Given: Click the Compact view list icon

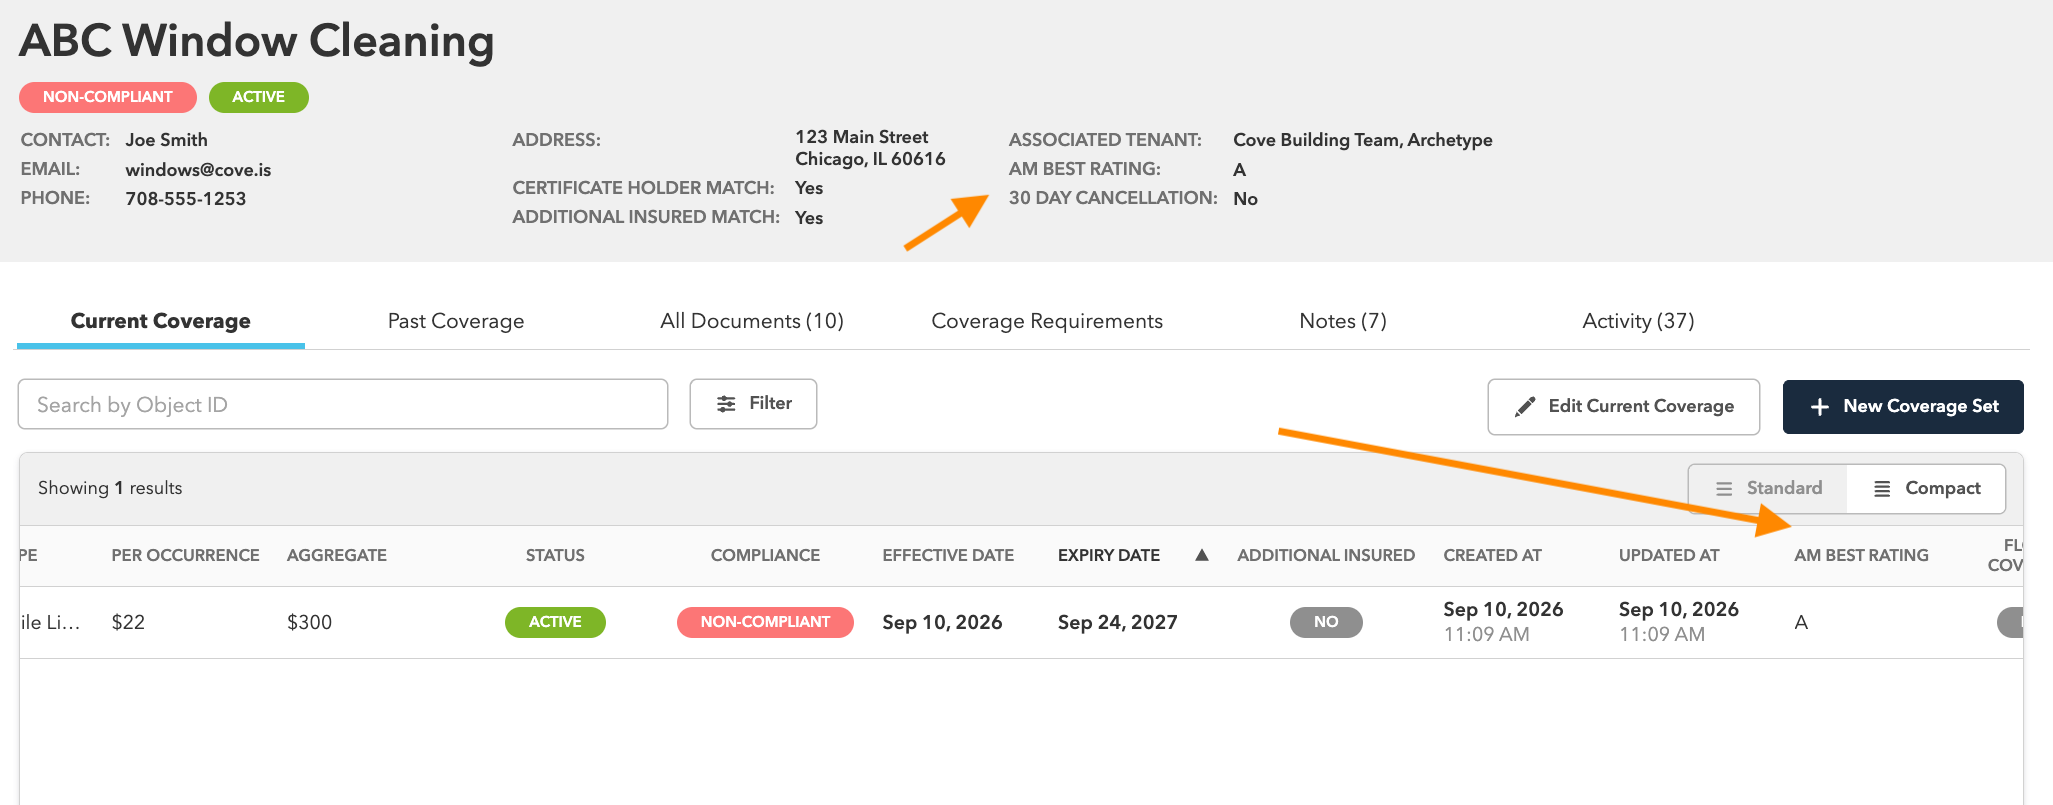Looking at the screenshot, I should tap(1882, 488).
